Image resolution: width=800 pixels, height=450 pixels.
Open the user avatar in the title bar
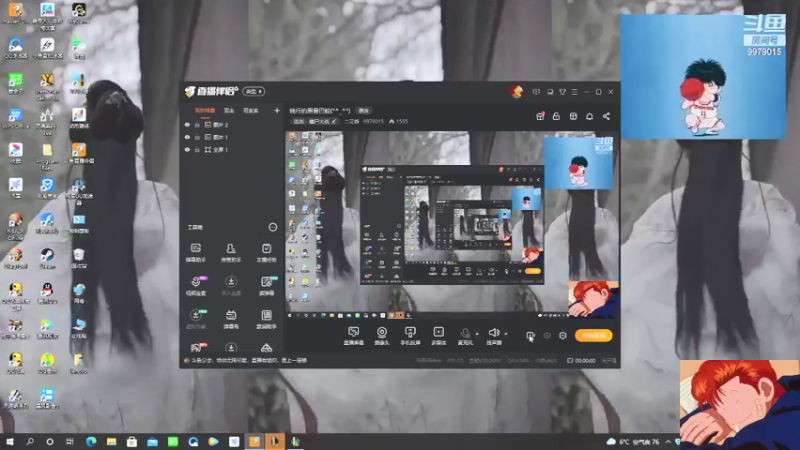[517, 92]
